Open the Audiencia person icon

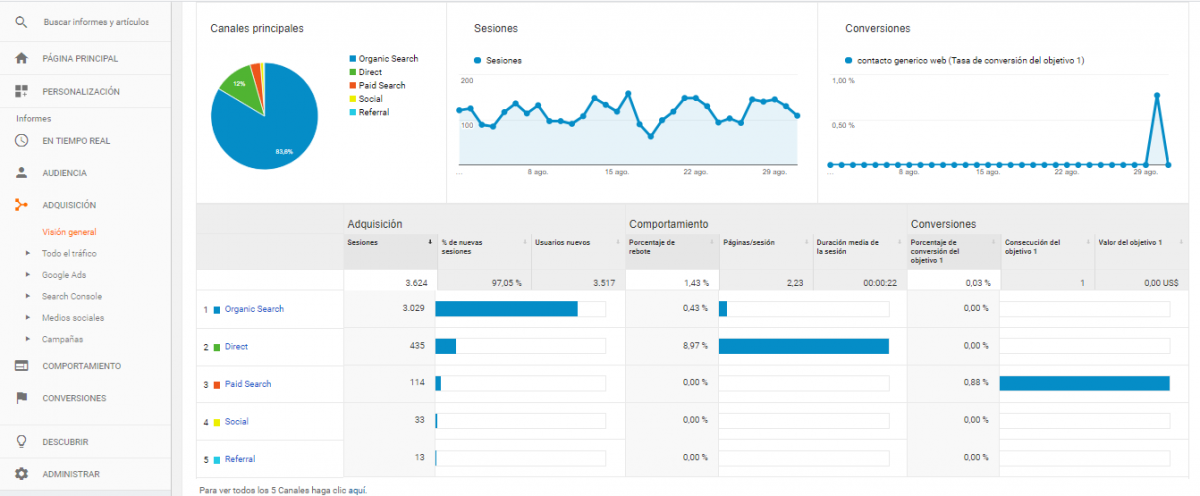[x=21, y=172]
